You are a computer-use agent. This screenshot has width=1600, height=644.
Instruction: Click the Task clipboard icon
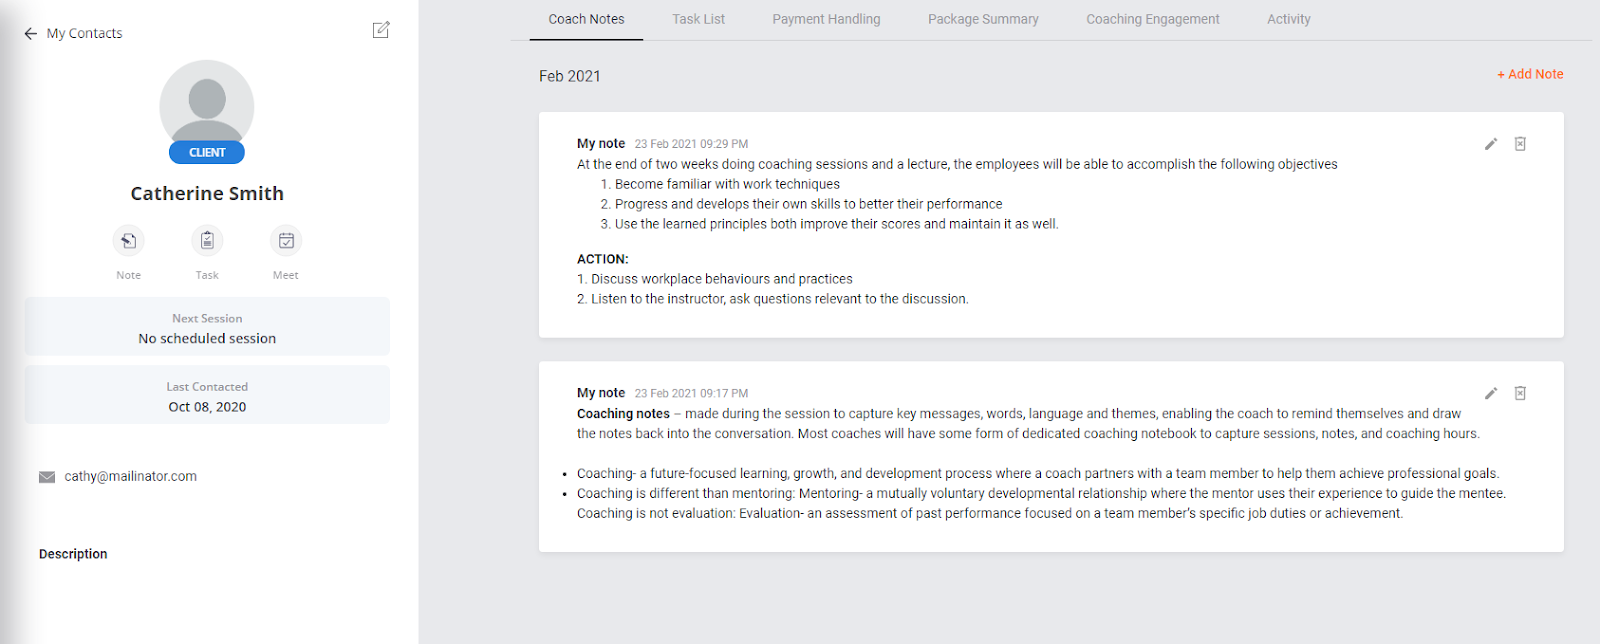pos(207,241)
